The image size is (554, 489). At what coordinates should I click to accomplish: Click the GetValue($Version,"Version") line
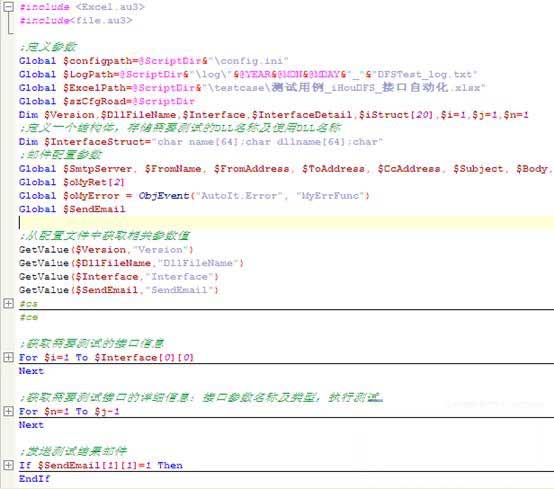[106, 250]
